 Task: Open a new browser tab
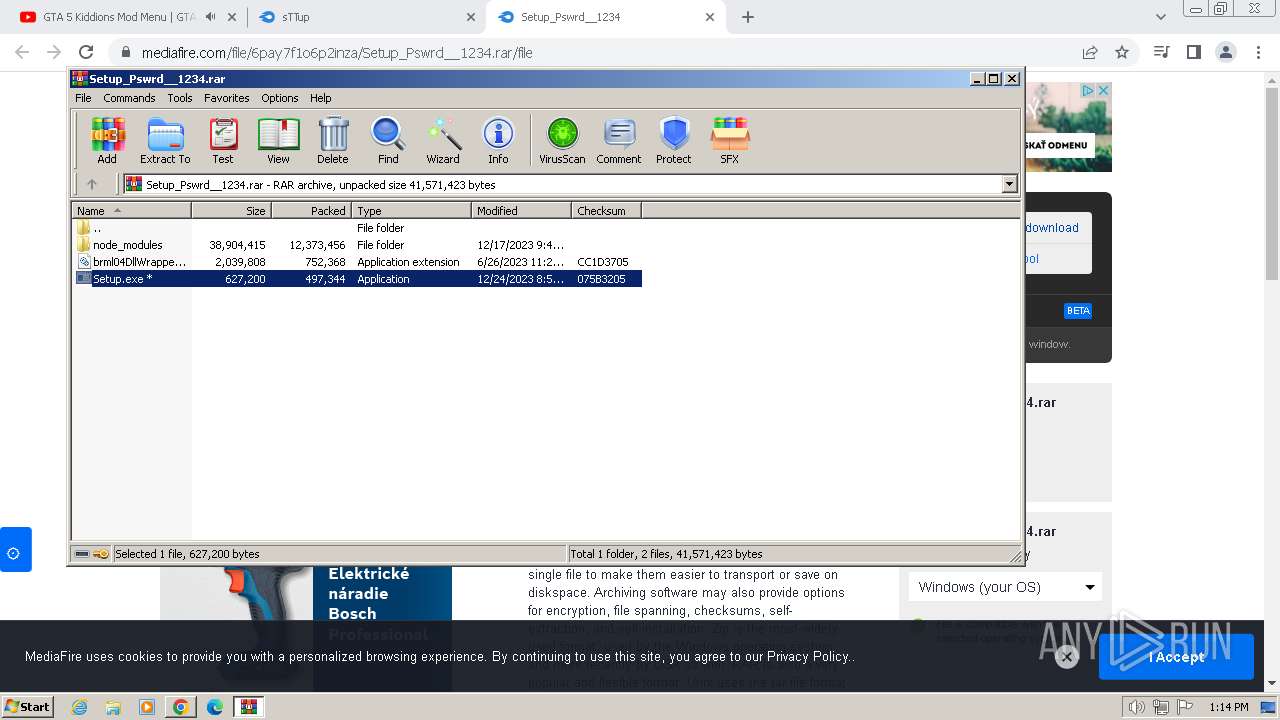click(748, 17)
